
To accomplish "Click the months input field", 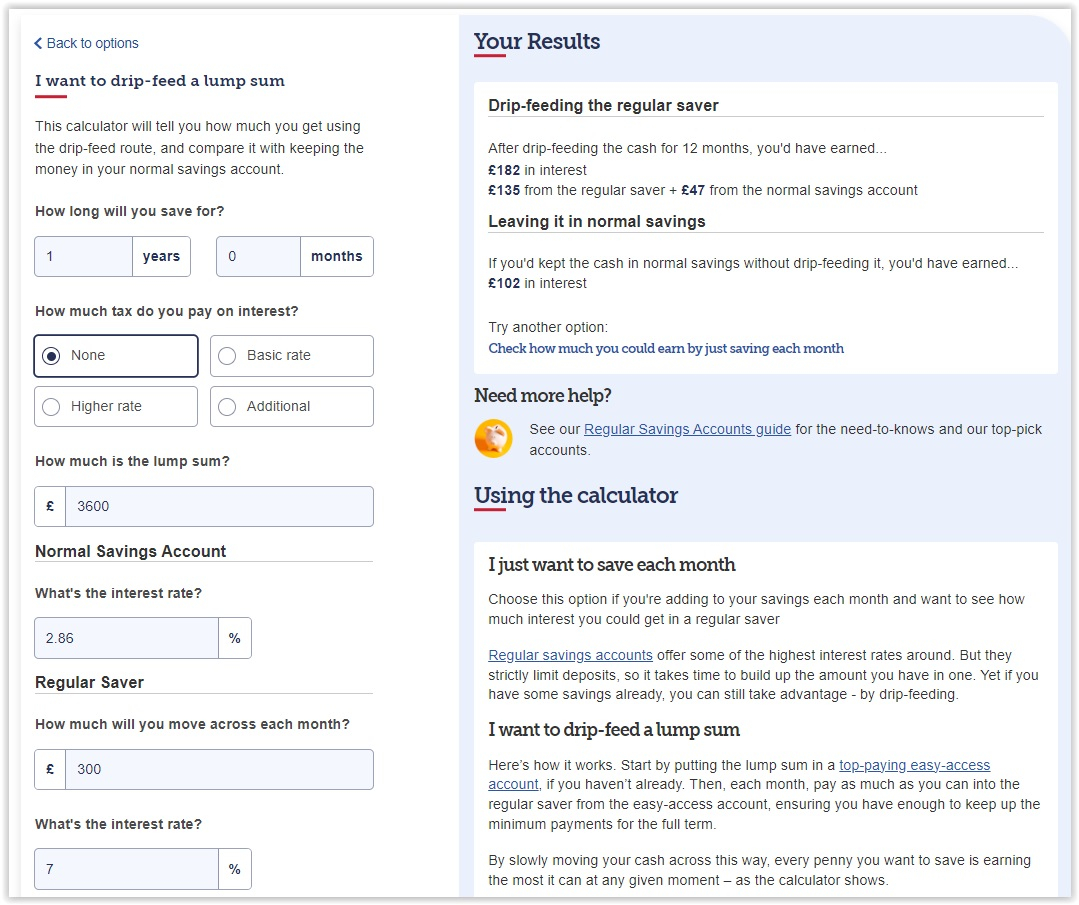I will click(258, 256).
